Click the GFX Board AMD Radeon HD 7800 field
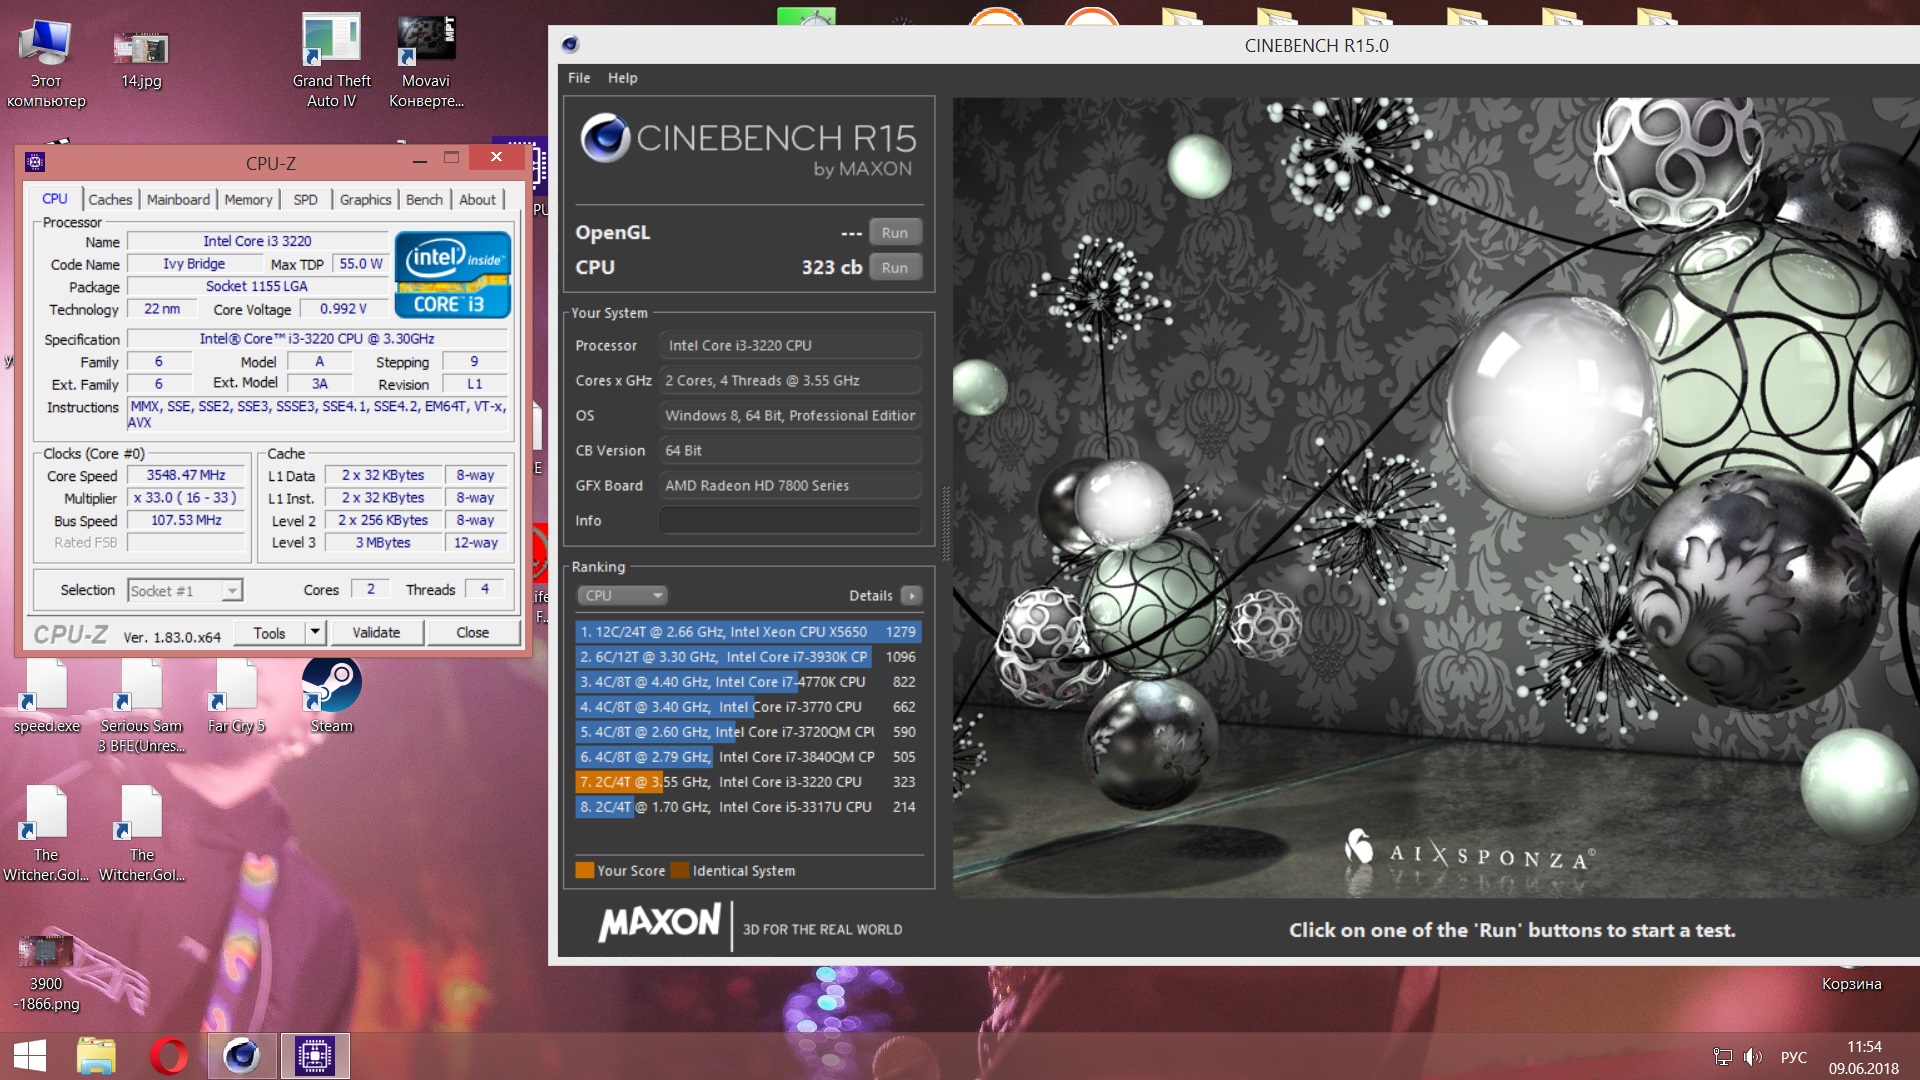 click(x=790, y=486)
